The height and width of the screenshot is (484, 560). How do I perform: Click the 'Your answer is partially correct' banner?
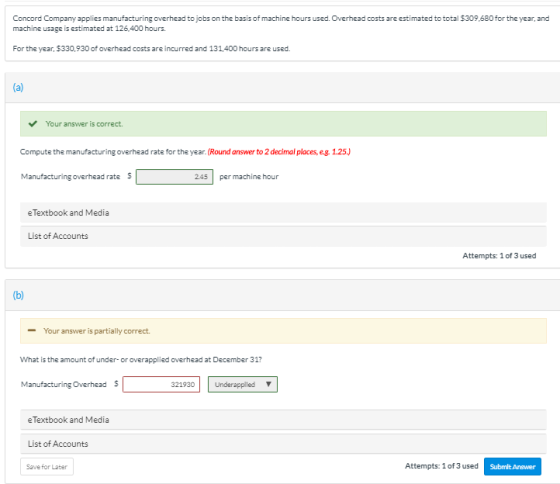pos(283,331)
